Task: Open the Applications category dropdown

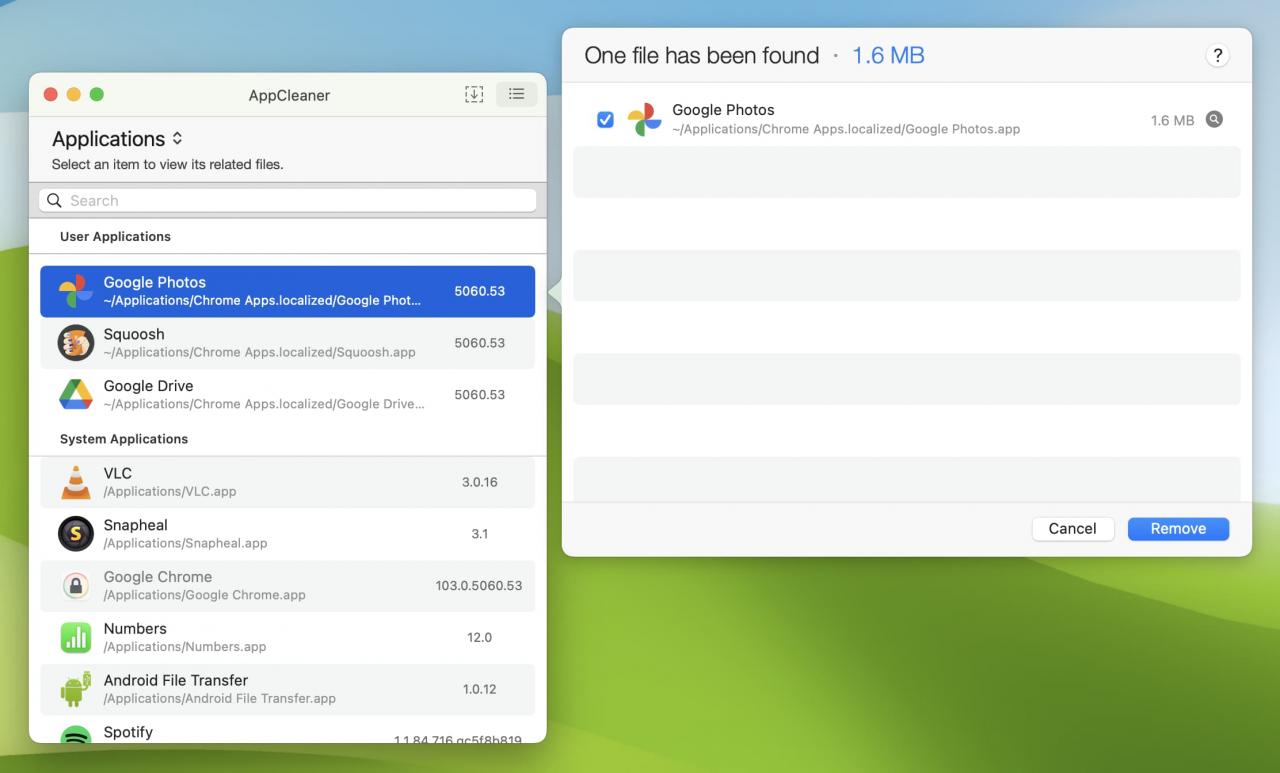Action: click(x=117, y=139)
